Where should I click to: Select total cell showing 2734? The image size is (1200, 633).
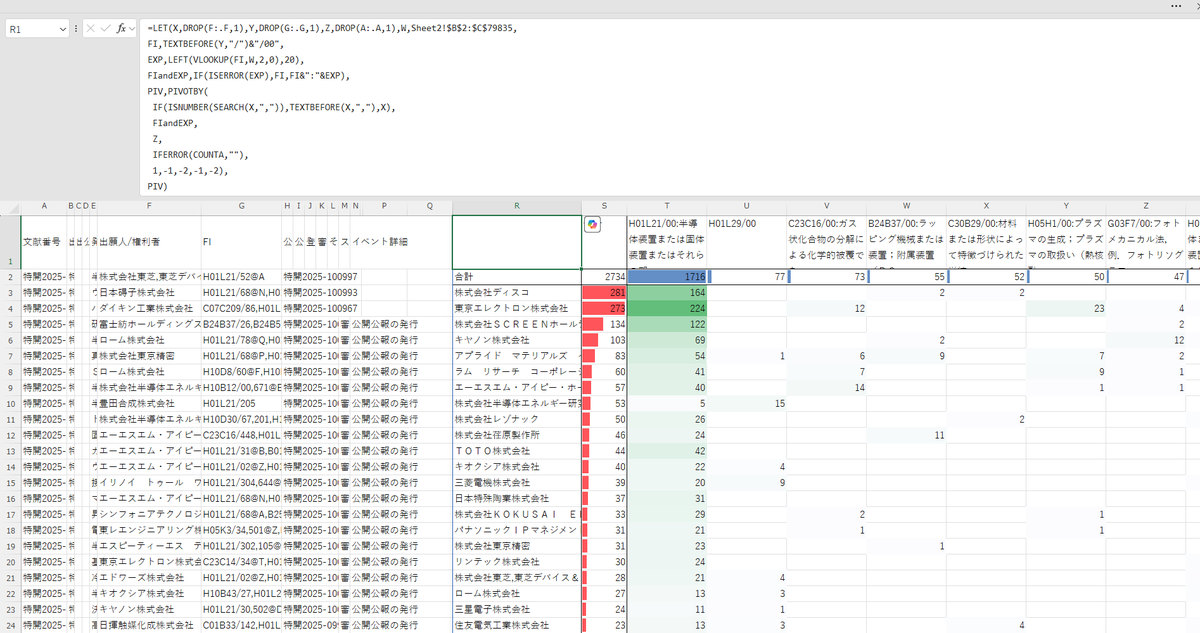click(x=604, y=276)
